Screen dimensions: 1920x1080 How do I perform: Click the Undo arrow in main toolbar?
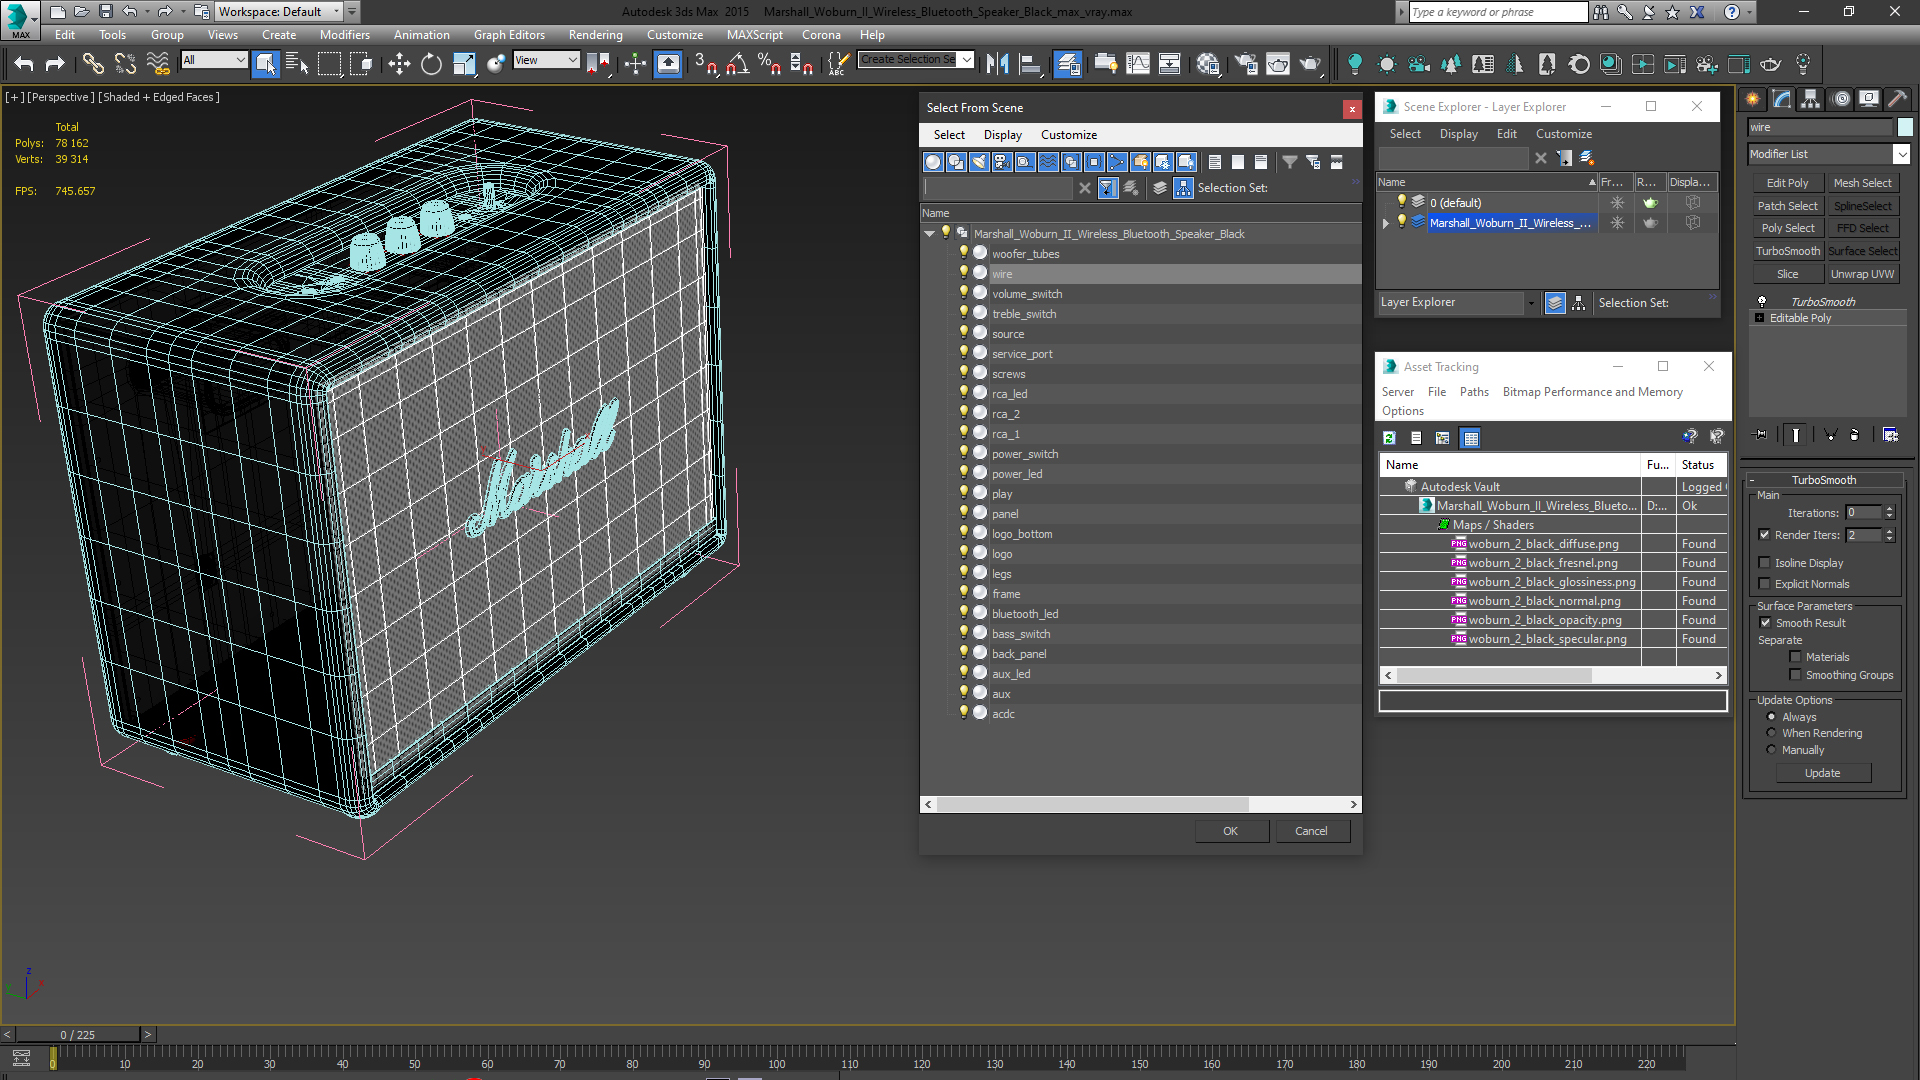tap(23, 64)
